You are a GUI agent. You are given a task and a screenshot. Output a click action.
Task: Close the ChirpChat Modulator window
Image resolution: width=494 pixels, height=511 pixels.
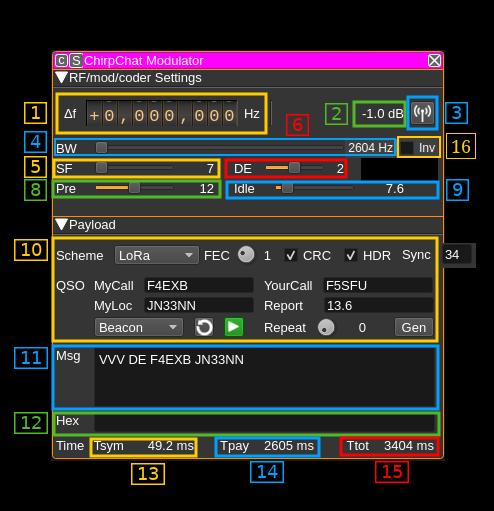(434, 61)
